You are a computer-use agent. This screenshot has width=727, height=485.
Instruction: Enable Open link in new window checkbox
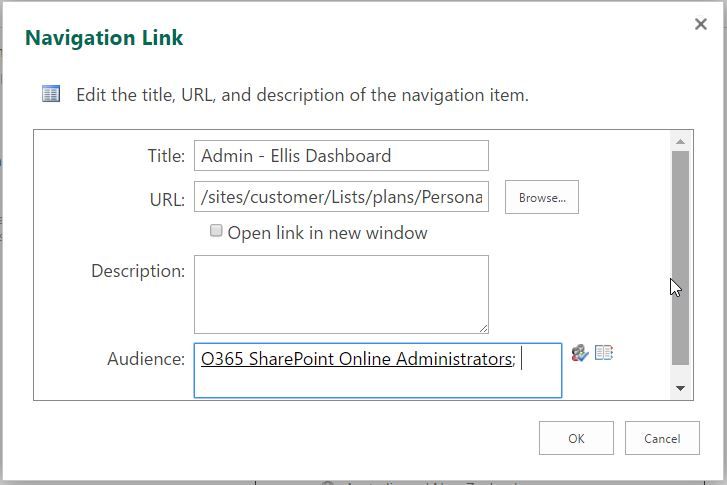tap(216, 230)
